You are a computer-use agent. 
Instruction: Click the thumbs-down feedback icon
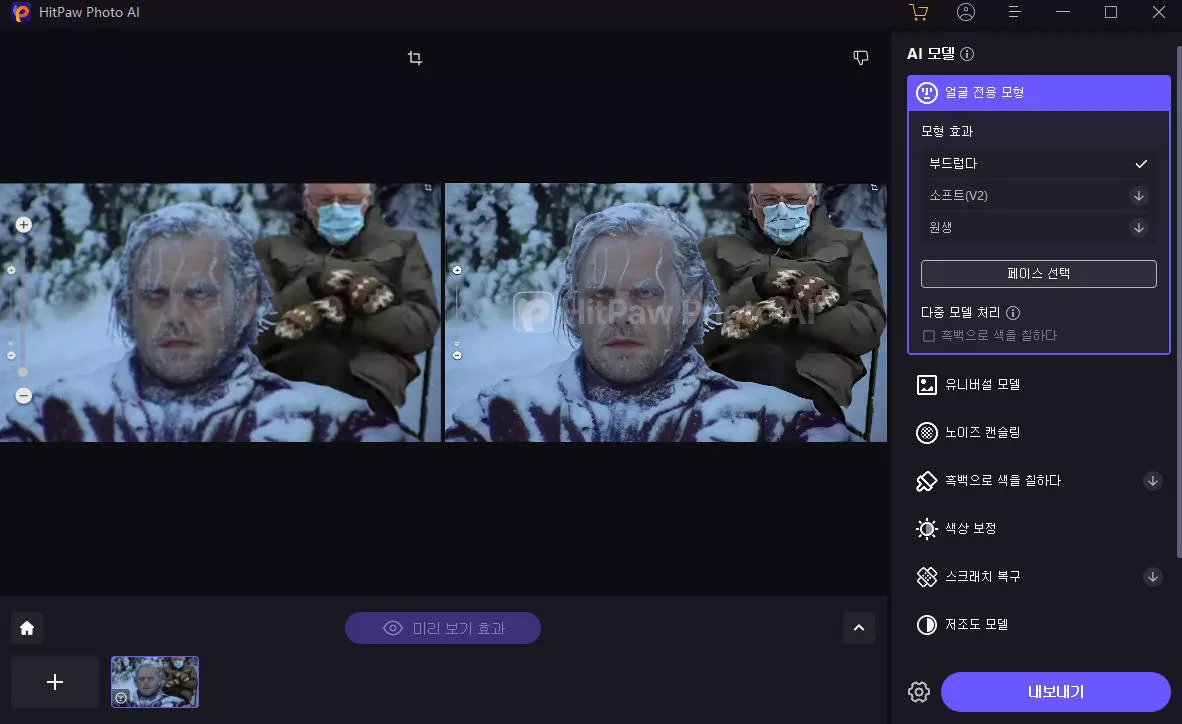tap(860, 58)
